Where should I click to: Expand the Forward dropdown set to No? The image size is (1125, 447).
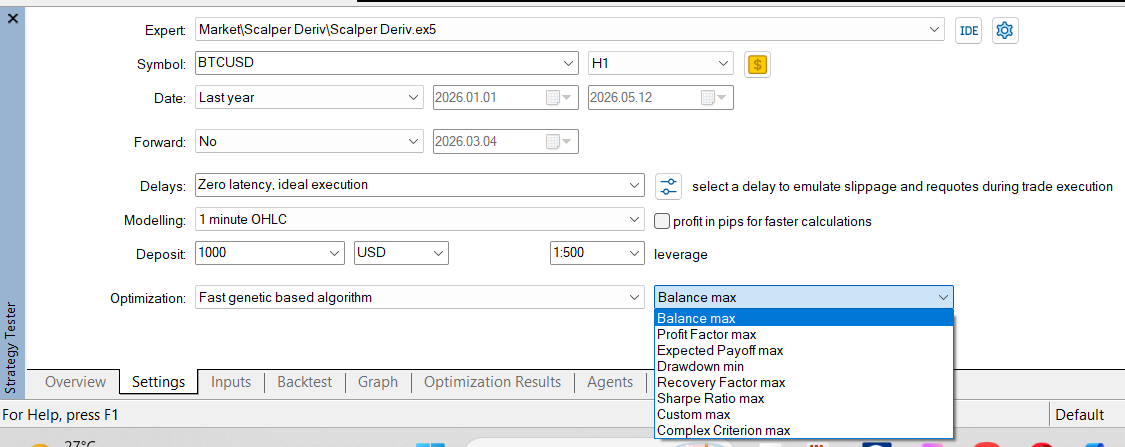(413, 141)
